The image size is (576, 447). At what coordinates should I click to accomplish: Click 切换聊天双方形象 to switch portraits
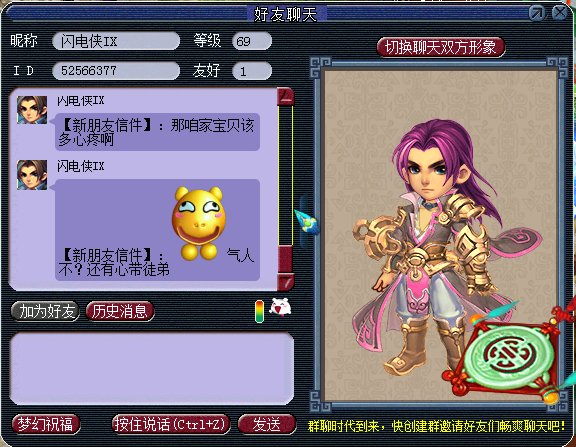pos(441,47)
